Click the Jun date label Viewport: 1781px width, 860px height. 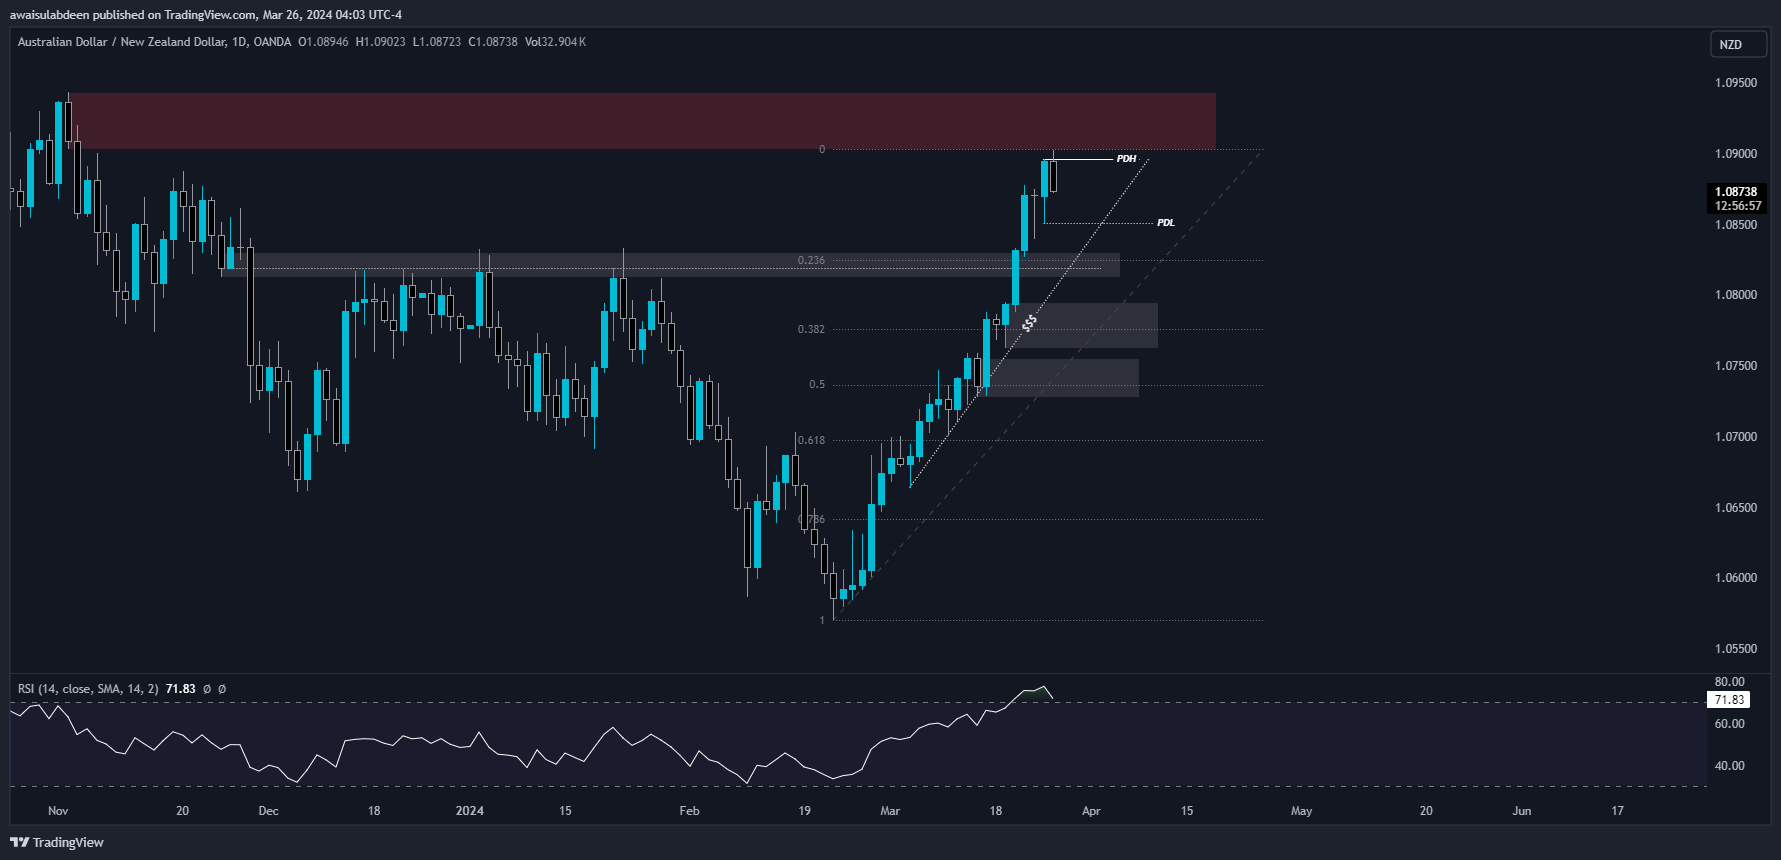(1521, 811)
